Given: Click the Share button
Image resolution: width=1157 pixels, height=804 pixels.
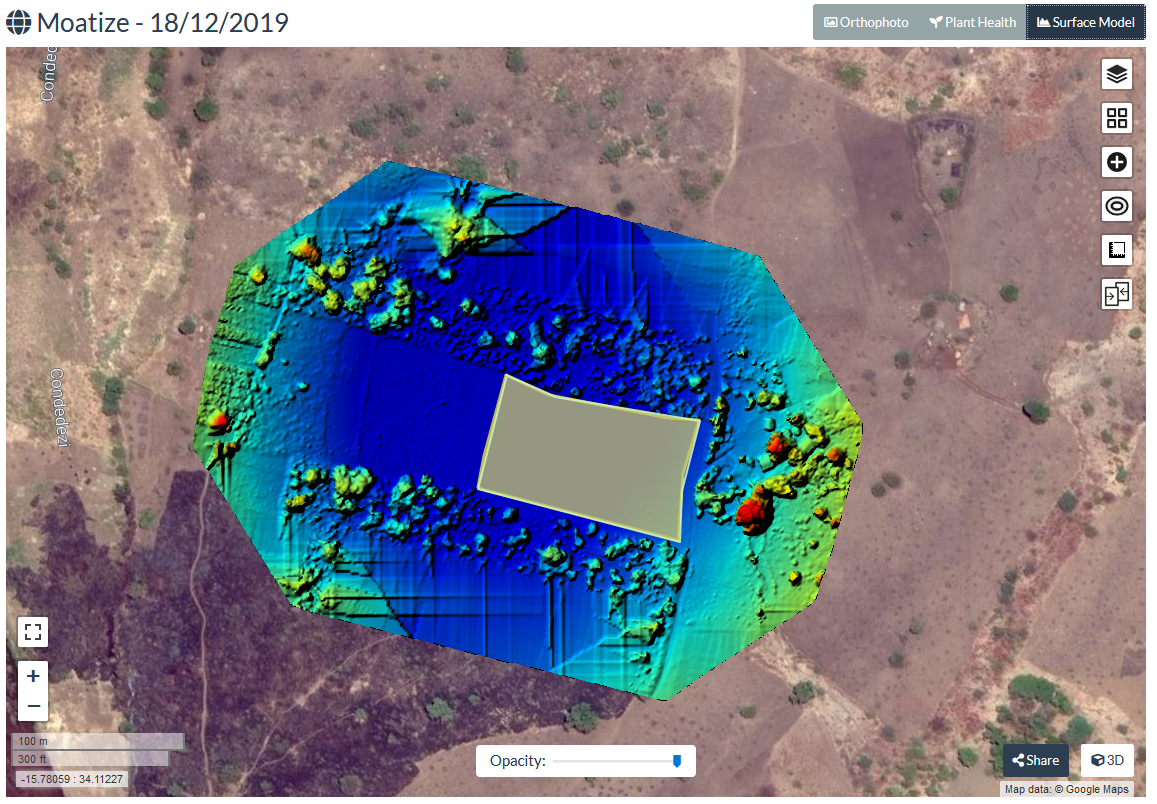Looking at the screenshot, I should [x=1035, y=760].
